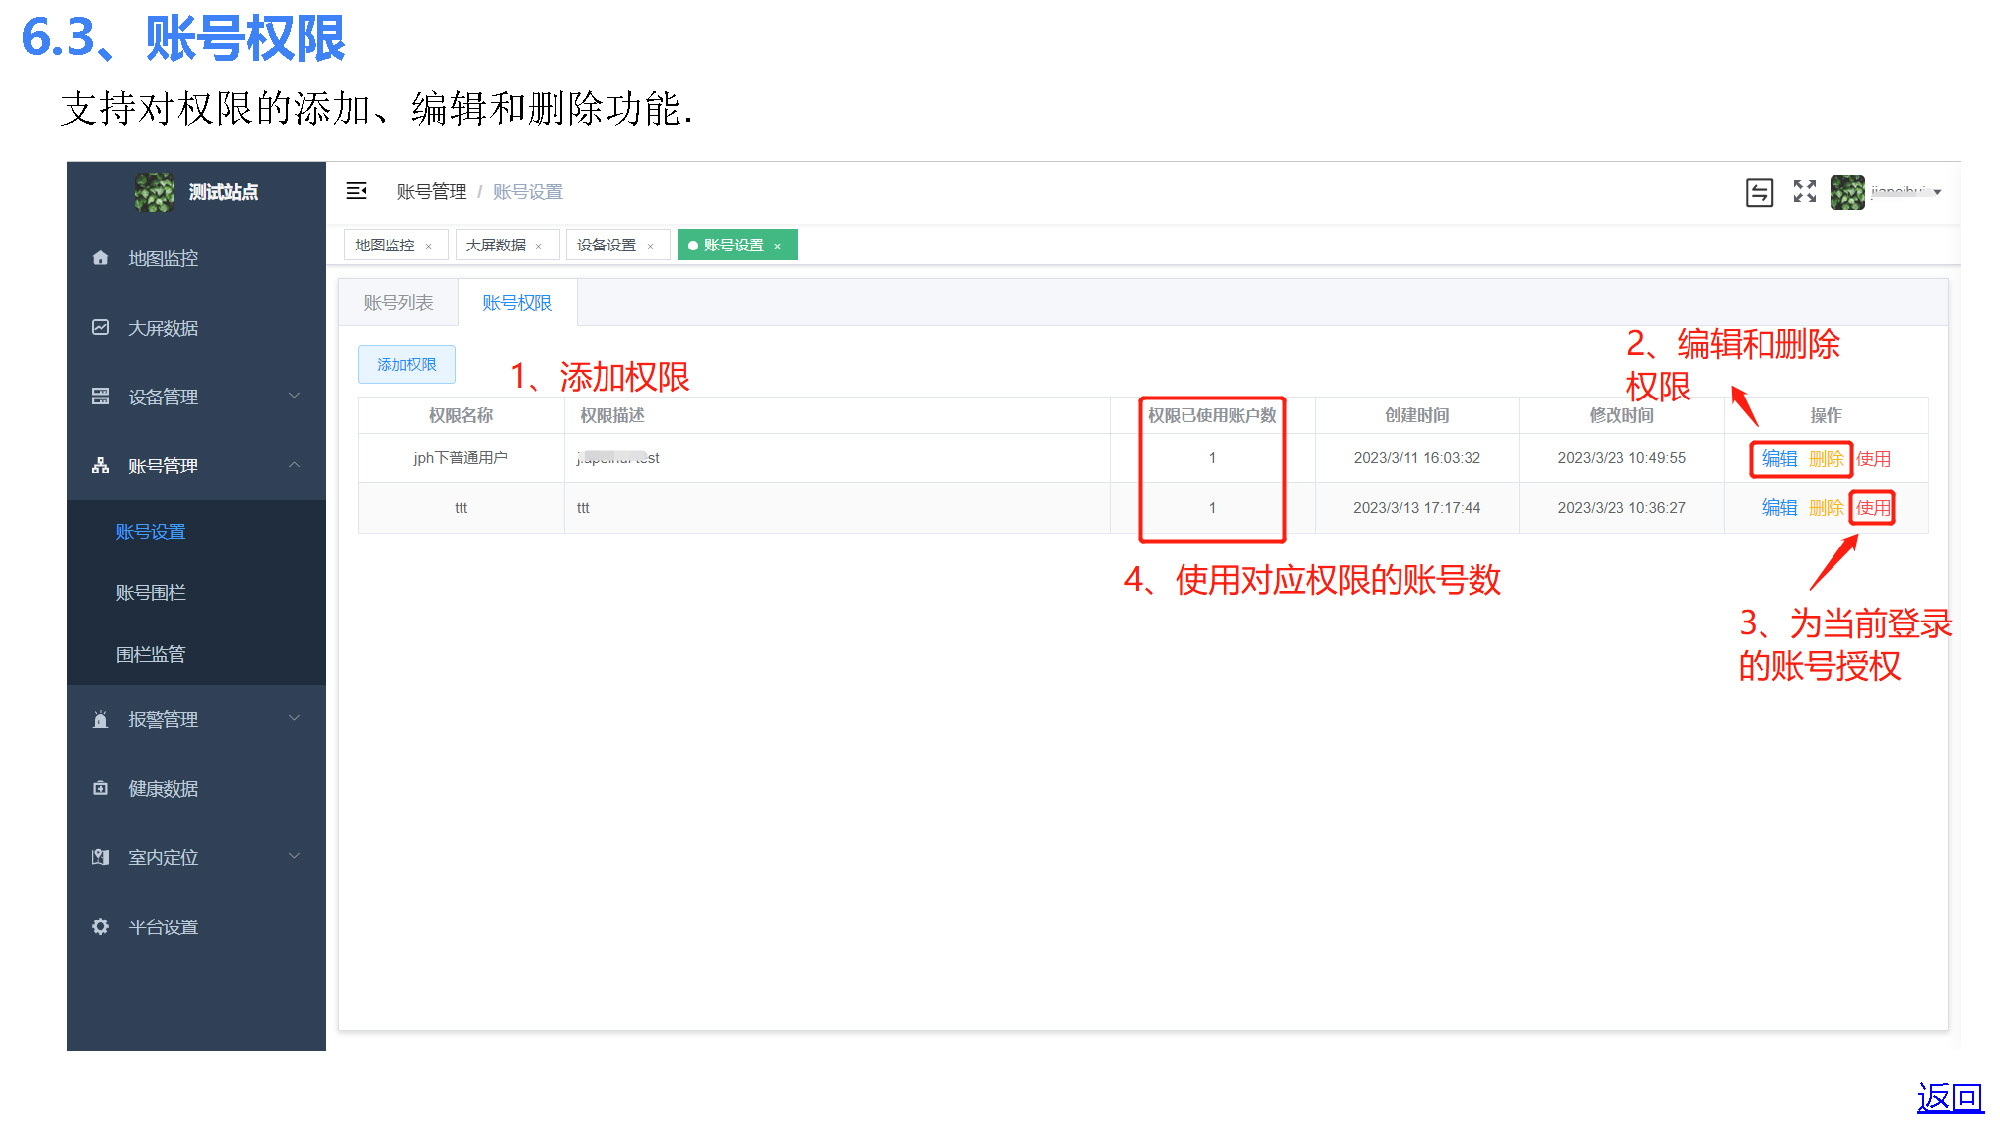2000x1125 pixels.
Task: Click the 权限名称 column header
Action: click(x=461, y=415)
